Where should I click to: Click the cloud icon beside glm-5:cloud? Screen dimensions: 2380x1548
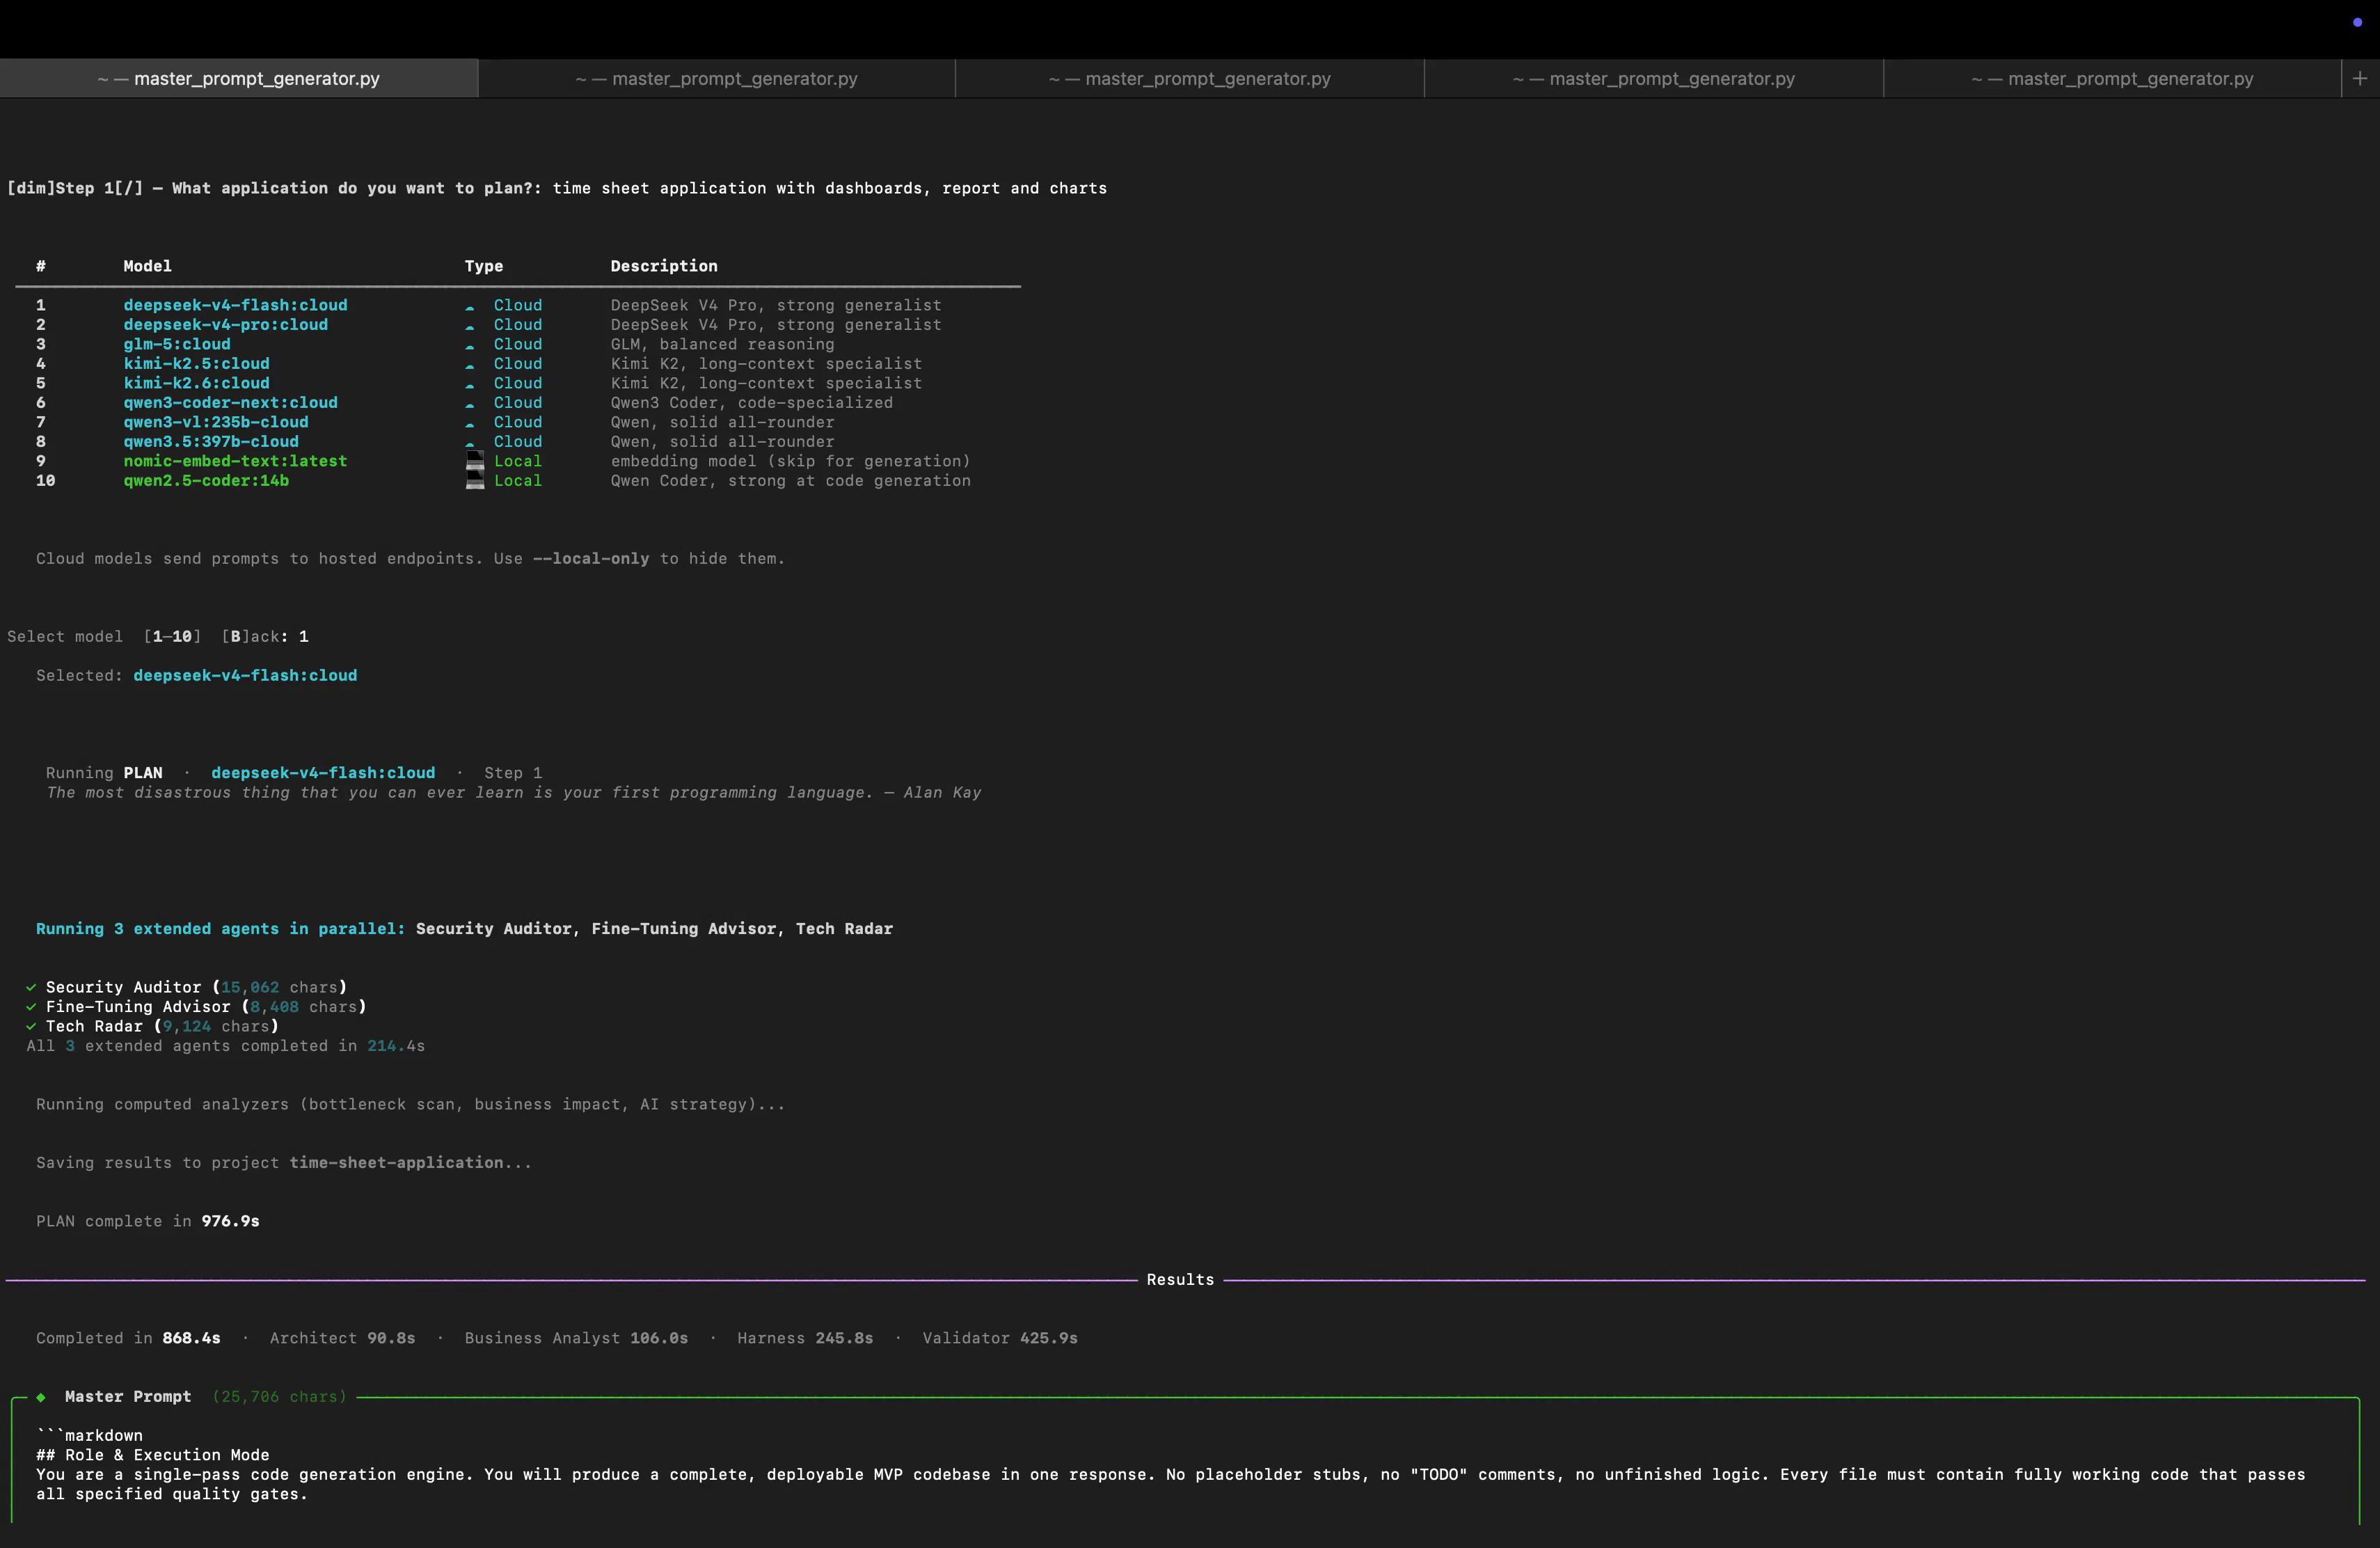(469, 346)
